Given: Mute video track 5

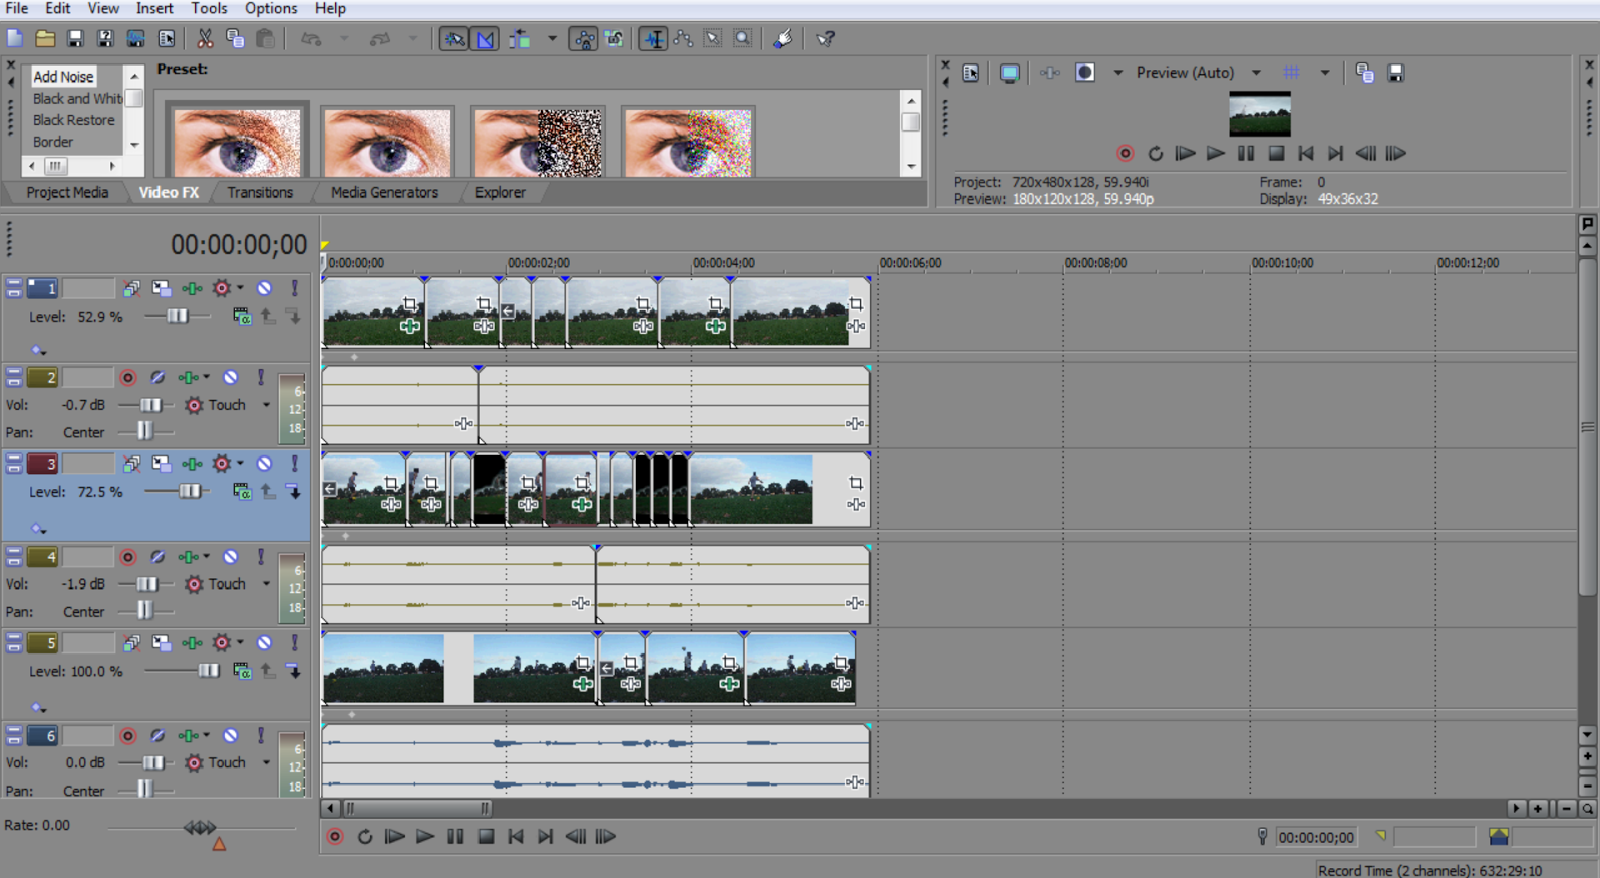Looking at the screenshot, I should point(264,642).
